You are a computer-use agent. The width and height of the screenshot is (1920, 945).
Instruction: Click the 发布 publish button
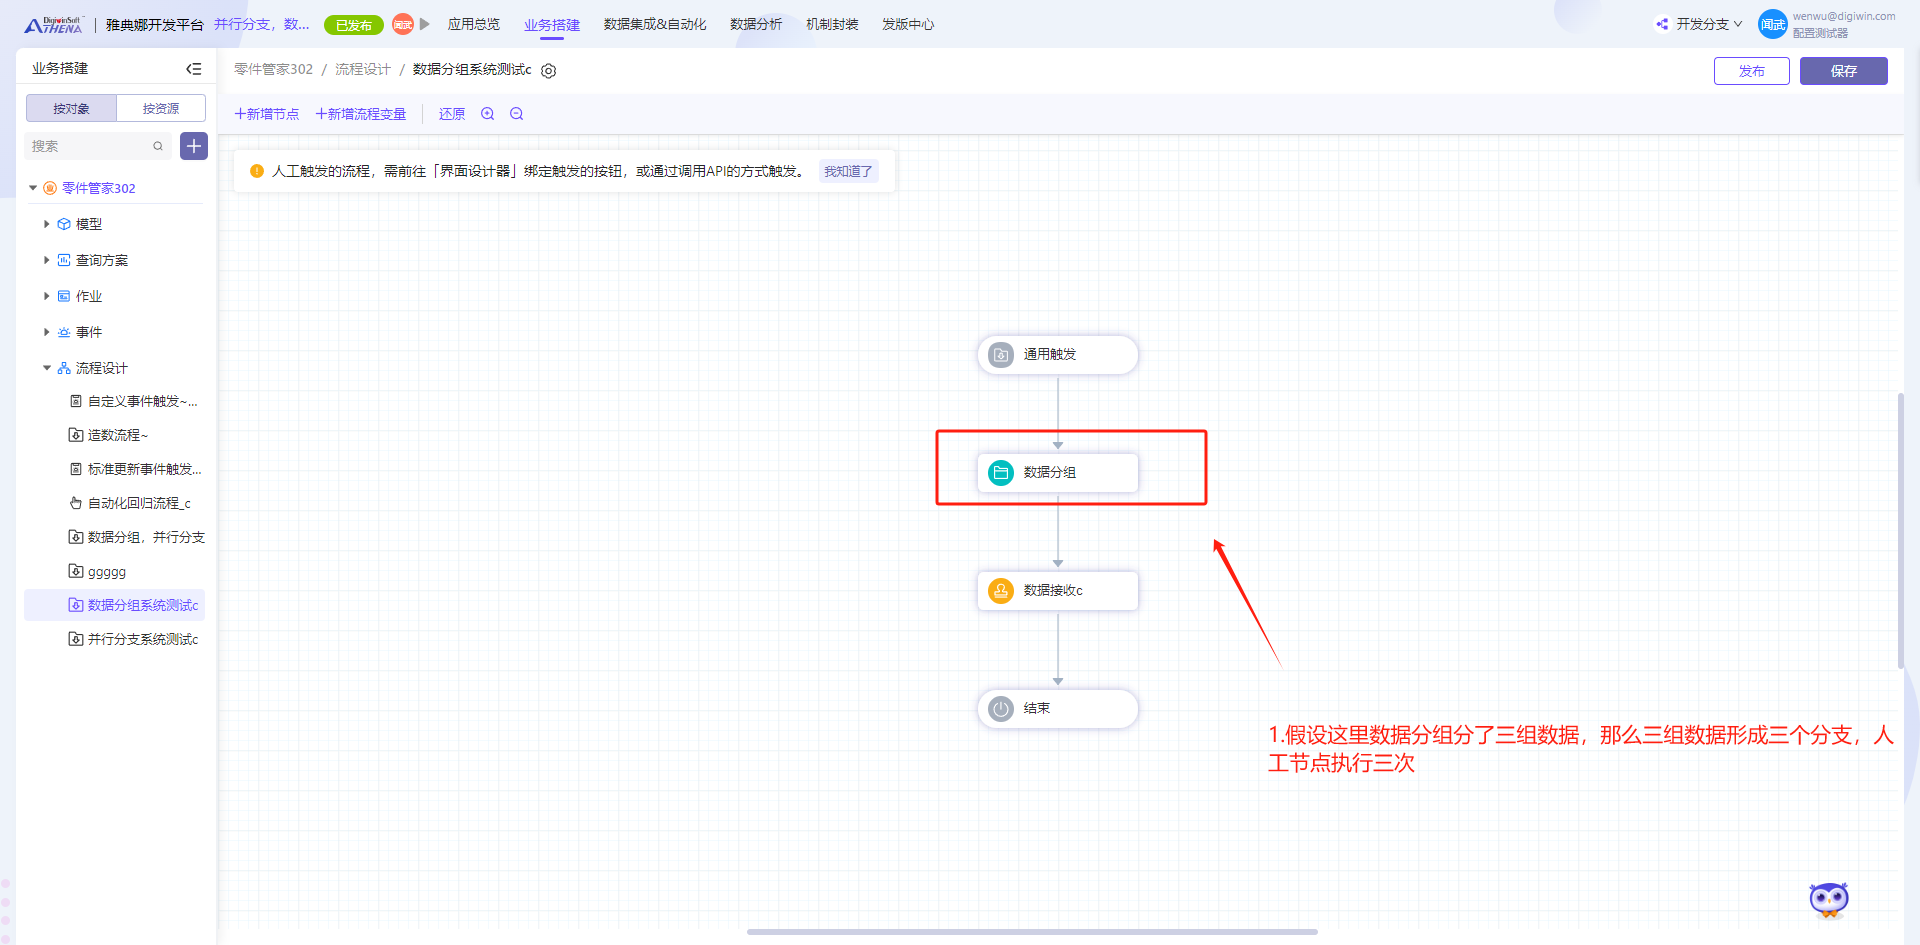(x=1751, y=71)
